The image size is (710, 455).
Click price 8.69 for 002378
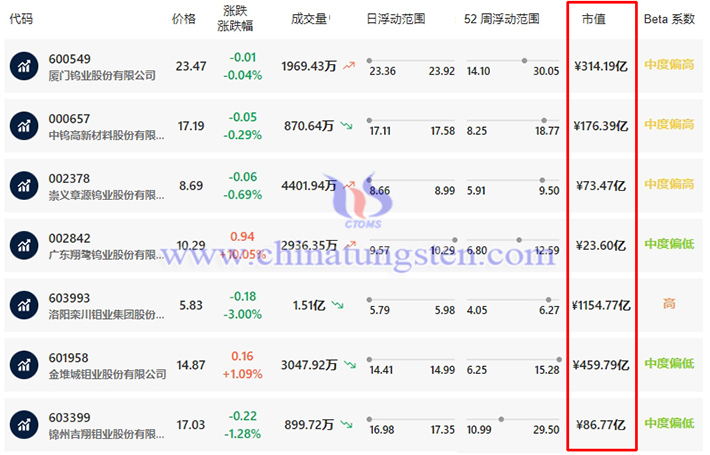click(191, 186)
